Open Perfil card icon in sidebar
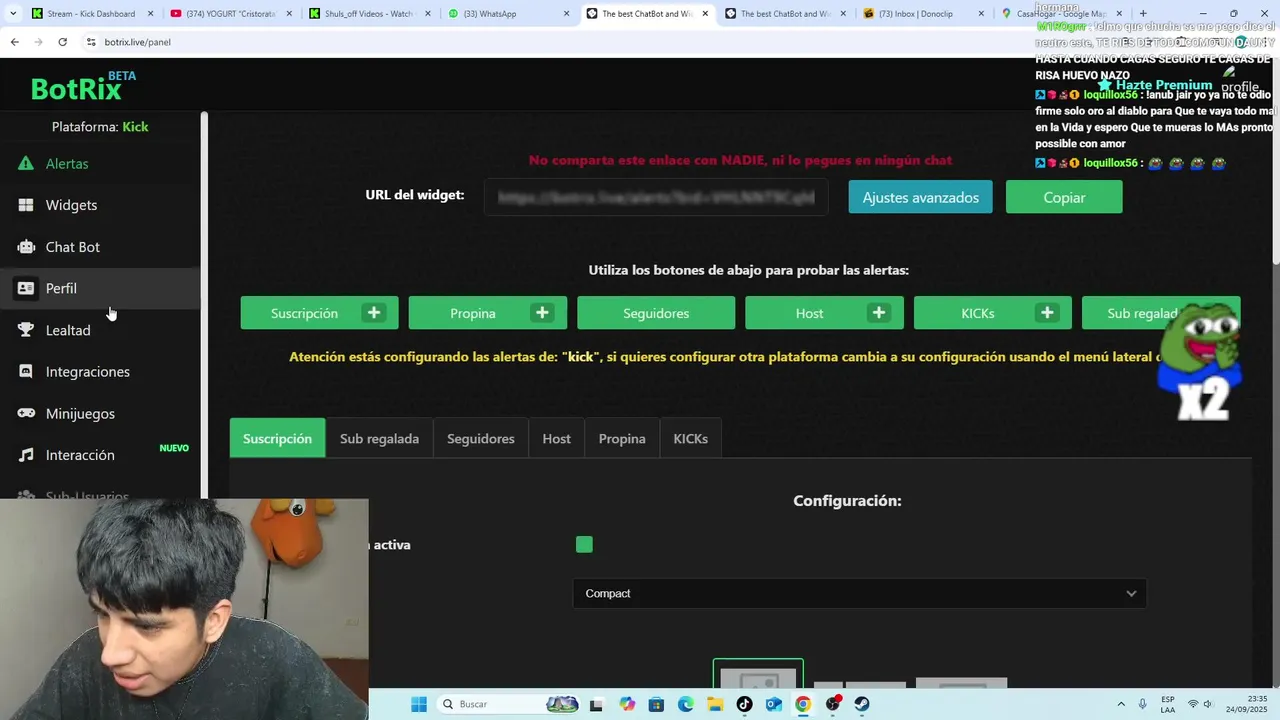The width and height of the screenshot is (1280, 720). (26, 288)
